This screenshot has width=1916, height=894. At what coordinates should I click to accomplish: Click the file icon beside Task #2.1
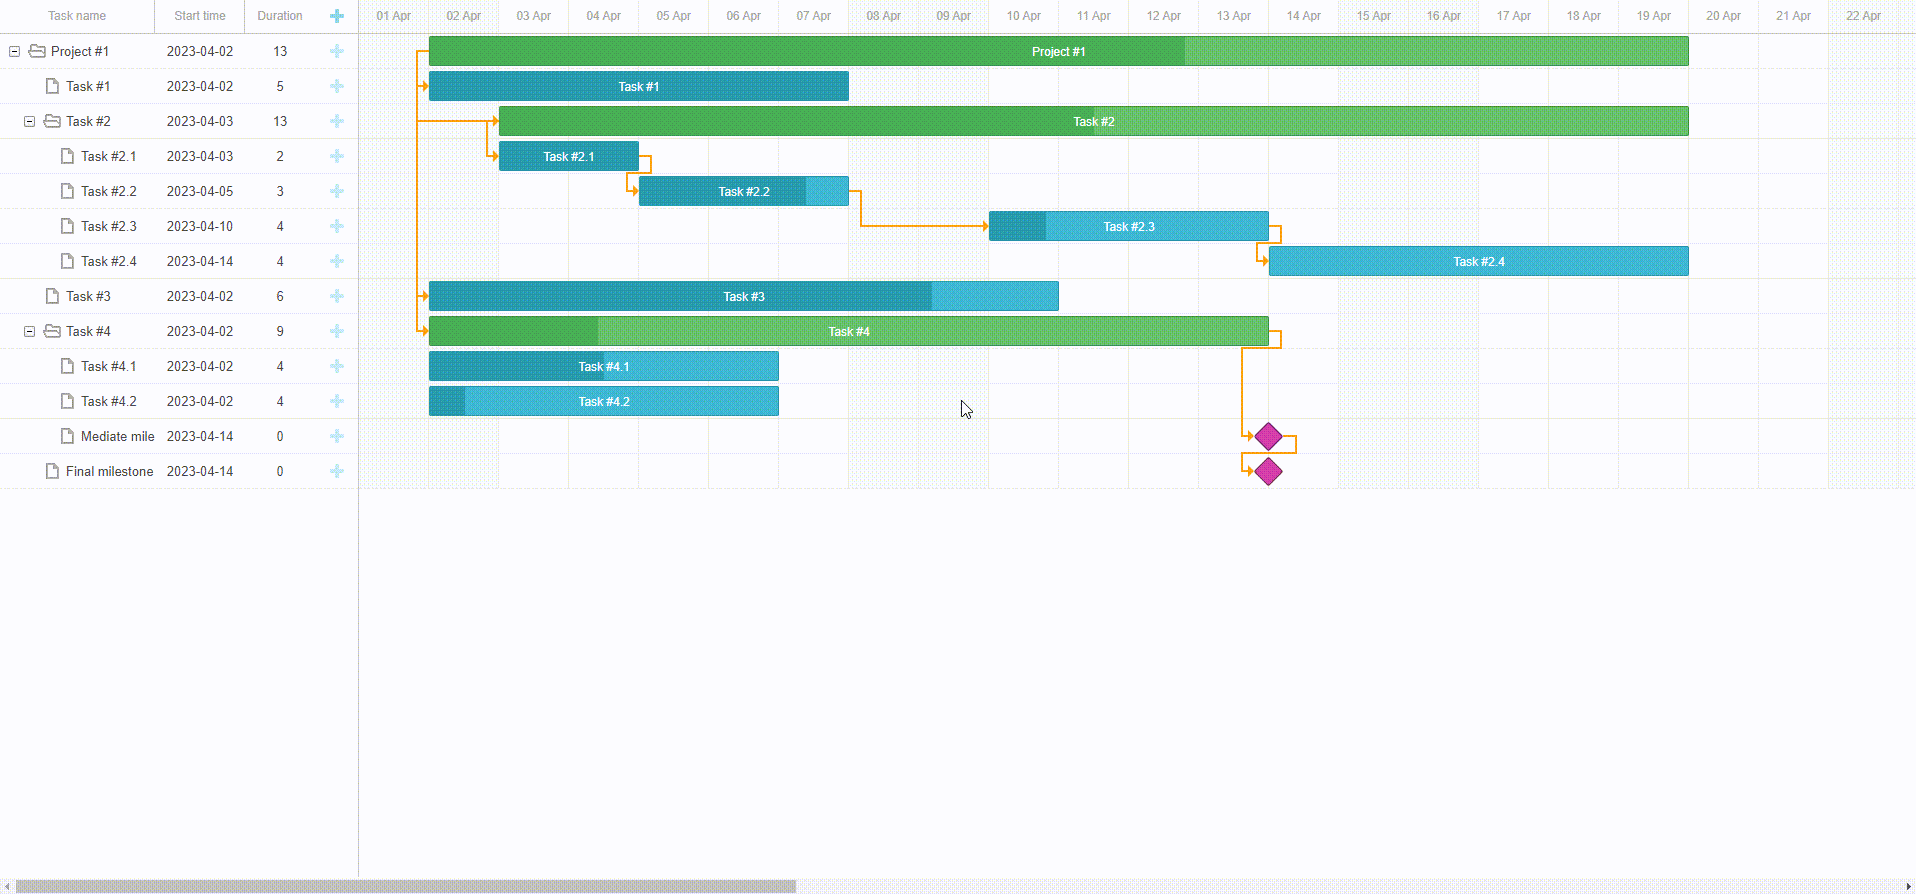[67, 156]
